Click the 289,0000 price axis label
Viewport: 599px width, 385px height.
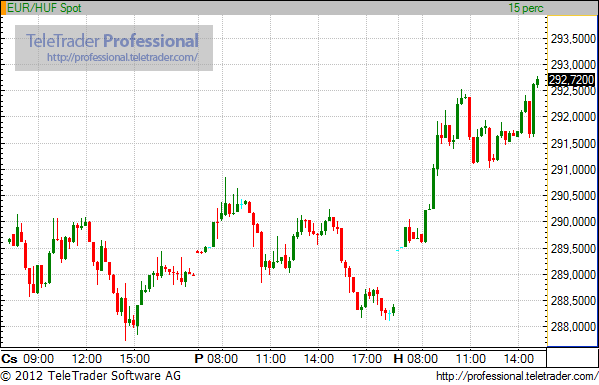pos(573,275)
